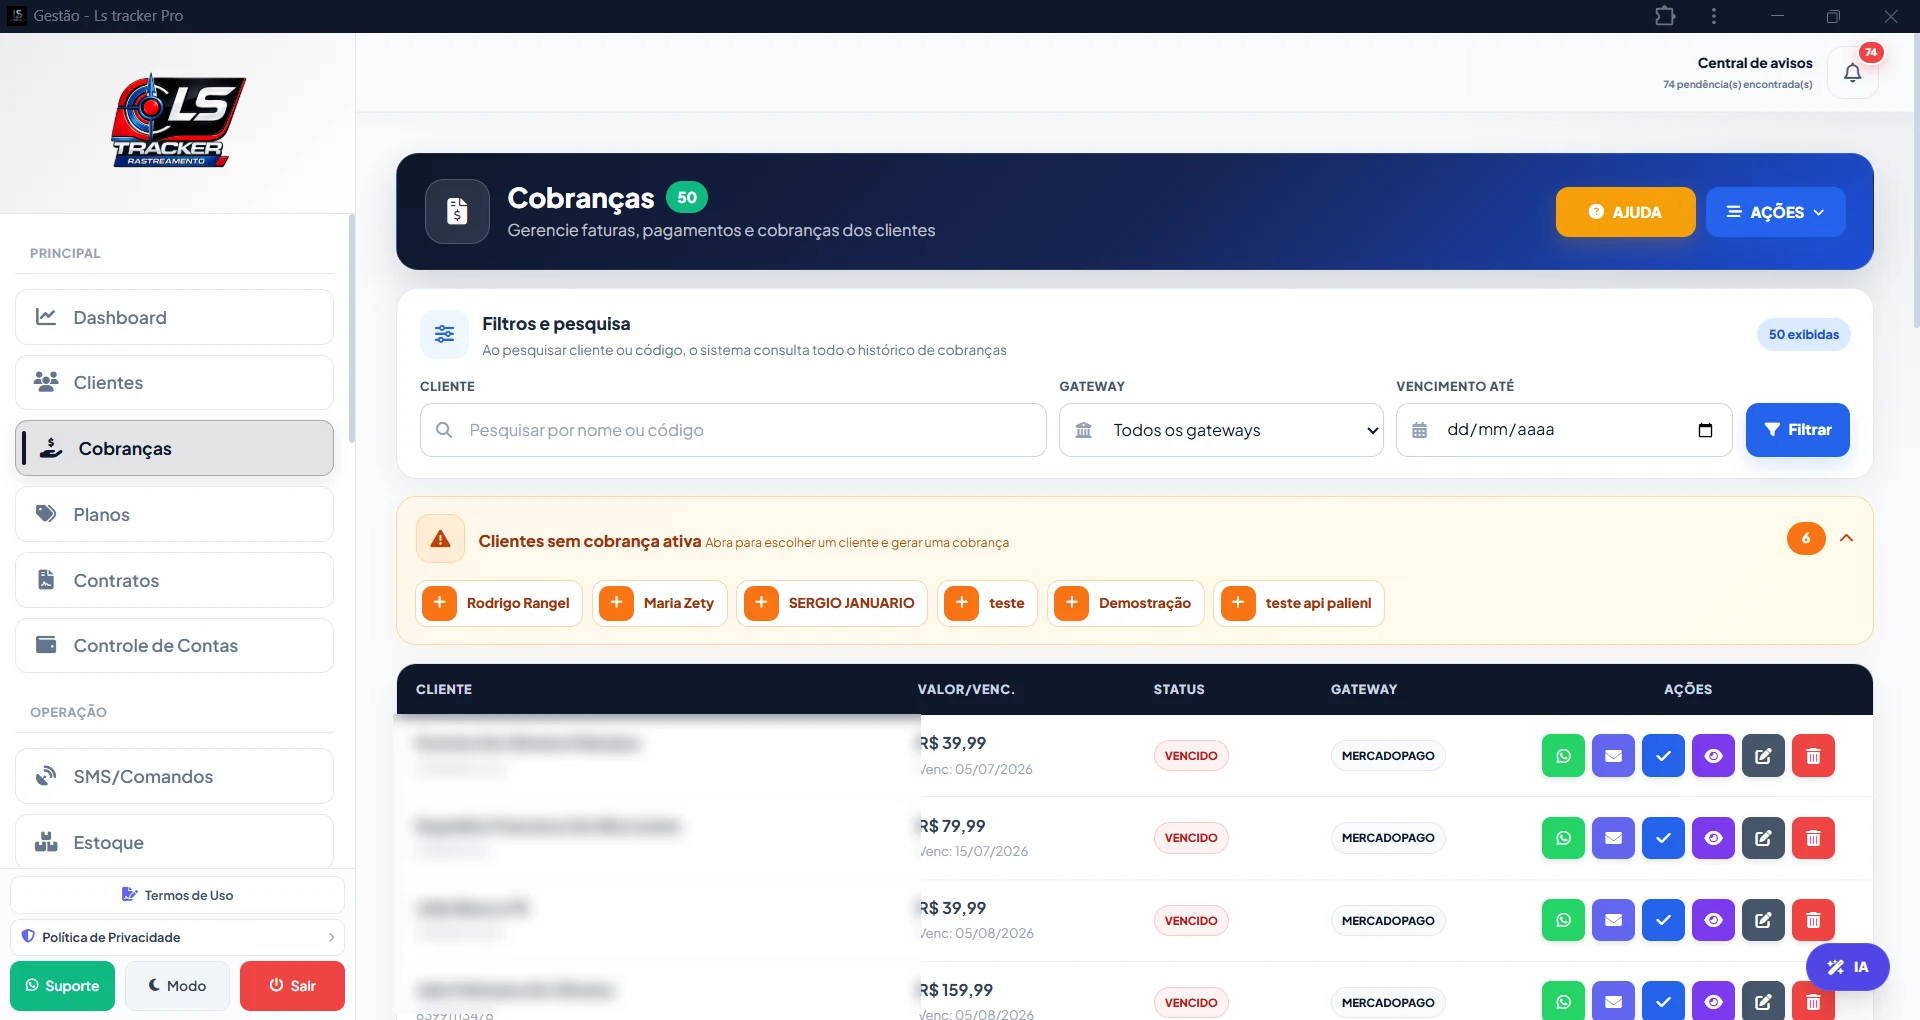Image resolution: width=1920 pixels, height=1020 pixels.
Task: Add charge for Rodrigo Rangel via plus icon
Action: (x=439, y=603)
